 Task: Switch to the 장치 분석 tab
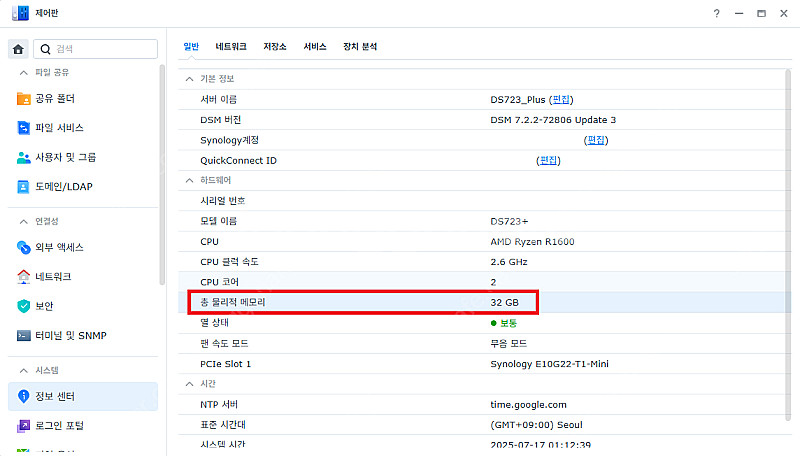(x=360, y=47)
